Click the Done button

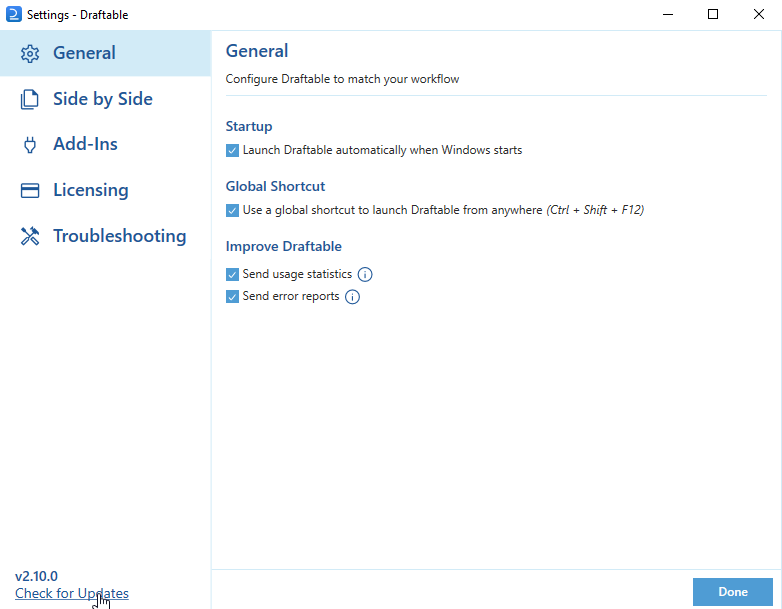pyautogui.click(x=733, y=592)
